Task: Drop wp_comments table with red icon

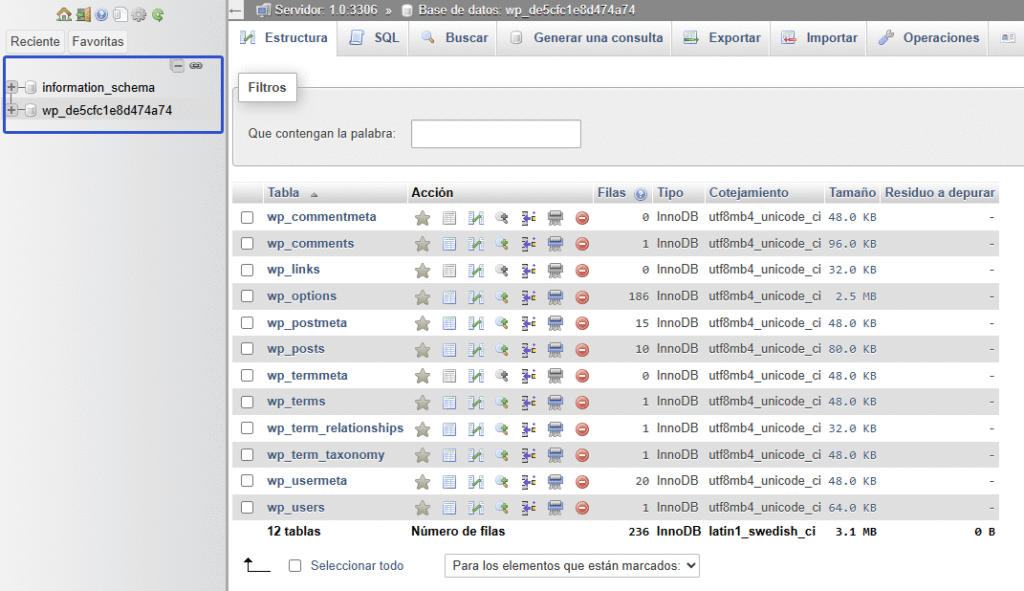Action: [582, 244]
